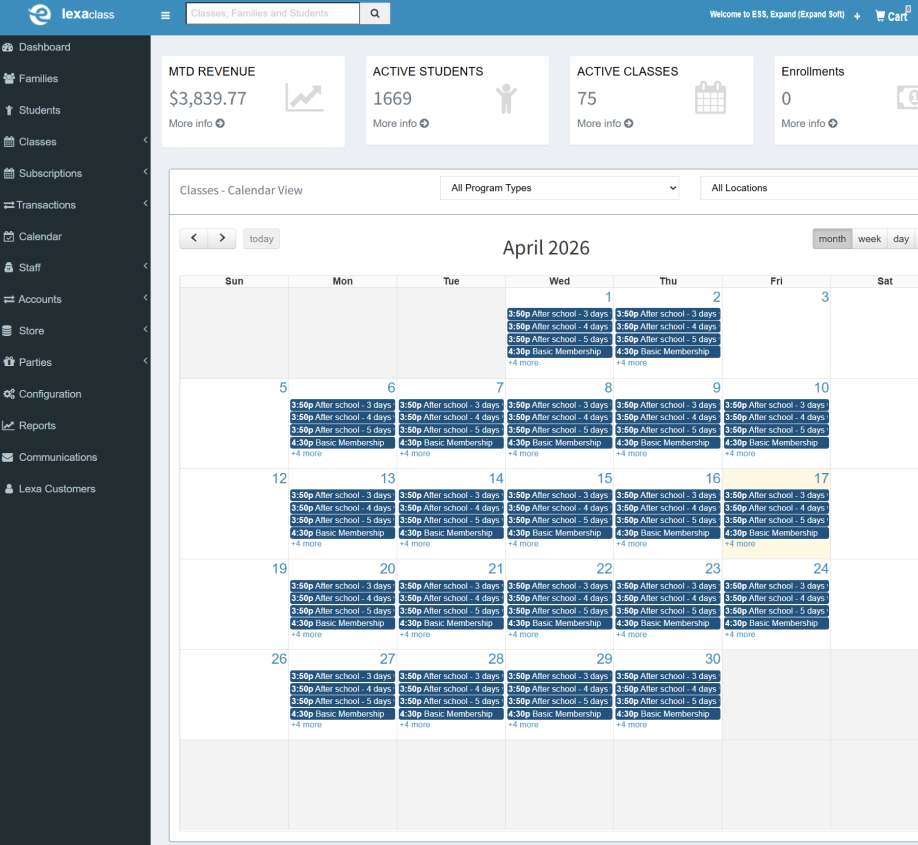
Task: Click Active Students child figure icon
Action: tap(506, 98)
